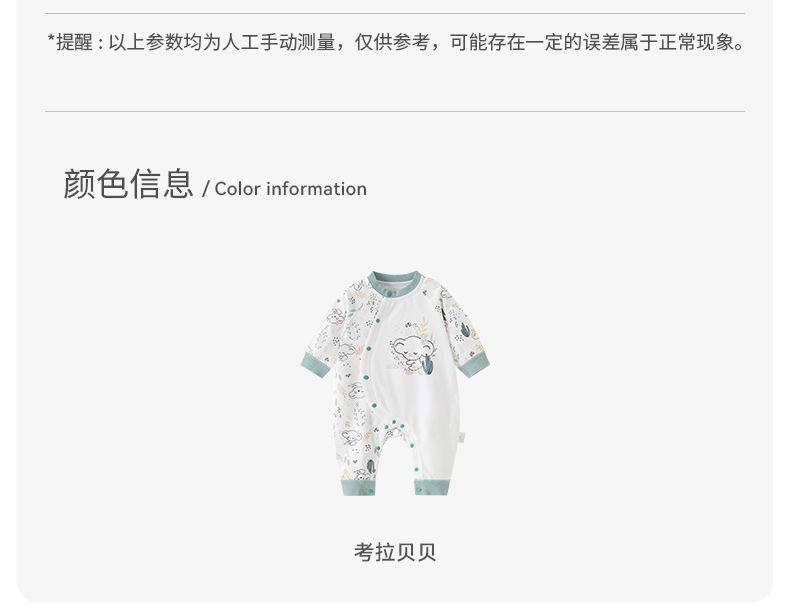Click the green snap button at collar
790x612 pixels.
[388, 292]
